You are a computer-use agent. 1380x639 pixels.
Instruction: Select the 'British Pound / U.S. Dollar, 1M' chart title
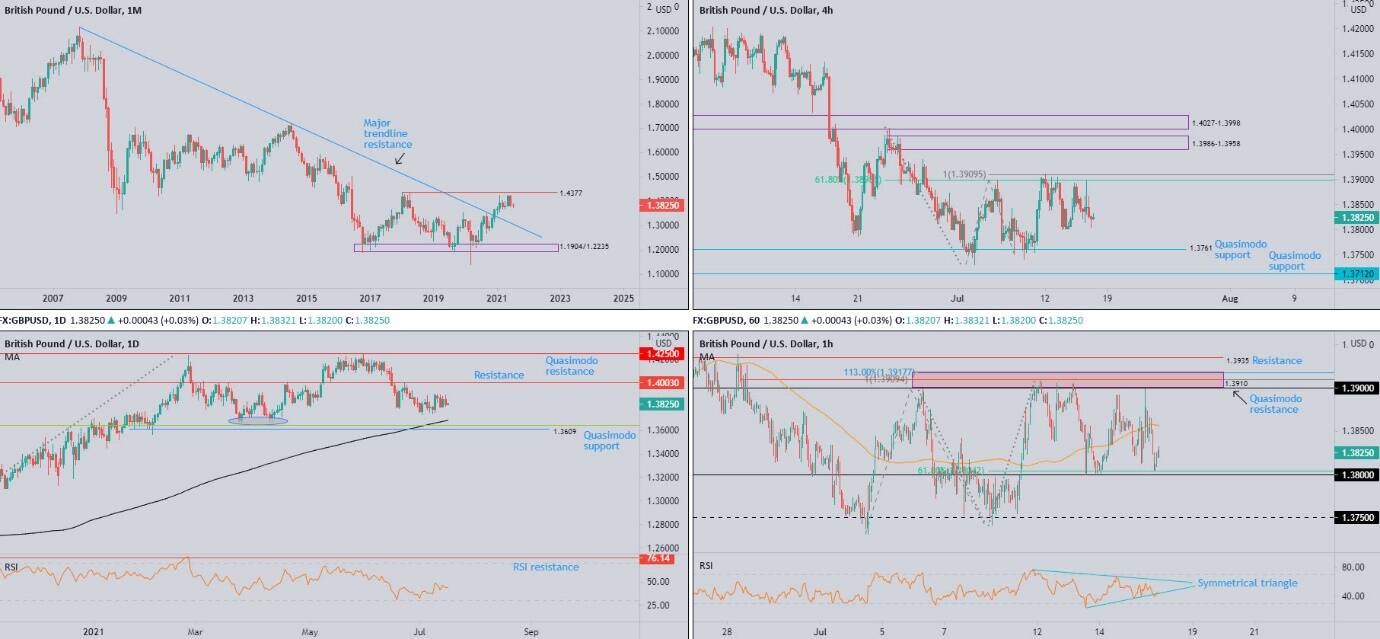(x=72, y=10)
